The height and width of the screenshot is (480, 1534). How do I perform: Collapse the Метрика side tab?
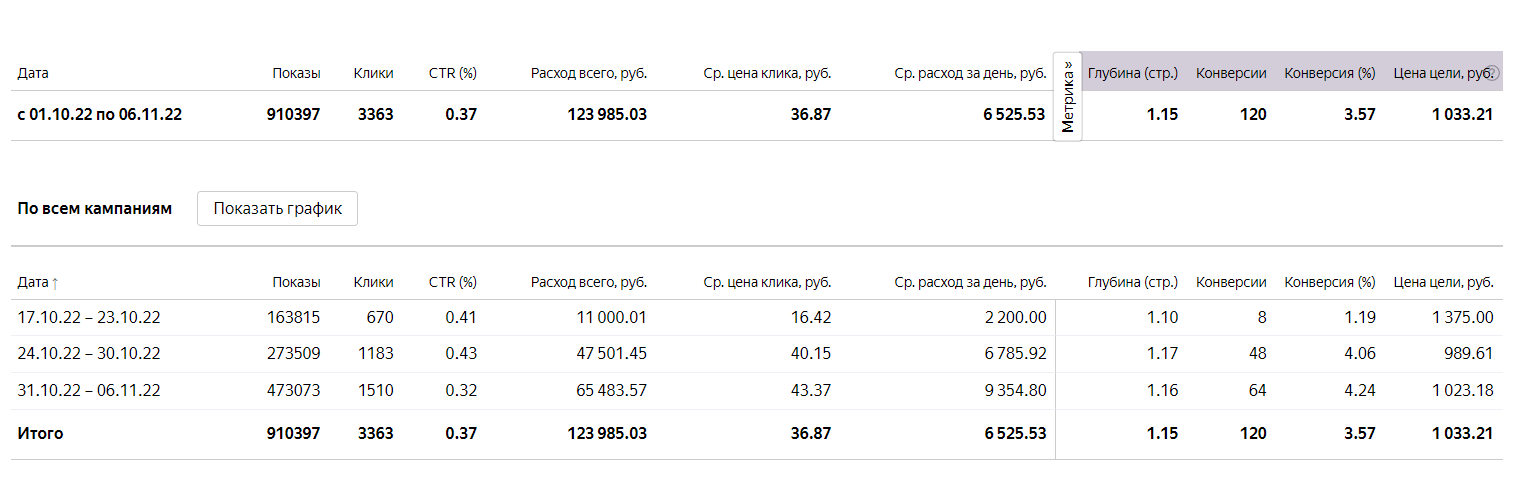pos(1068,97)
